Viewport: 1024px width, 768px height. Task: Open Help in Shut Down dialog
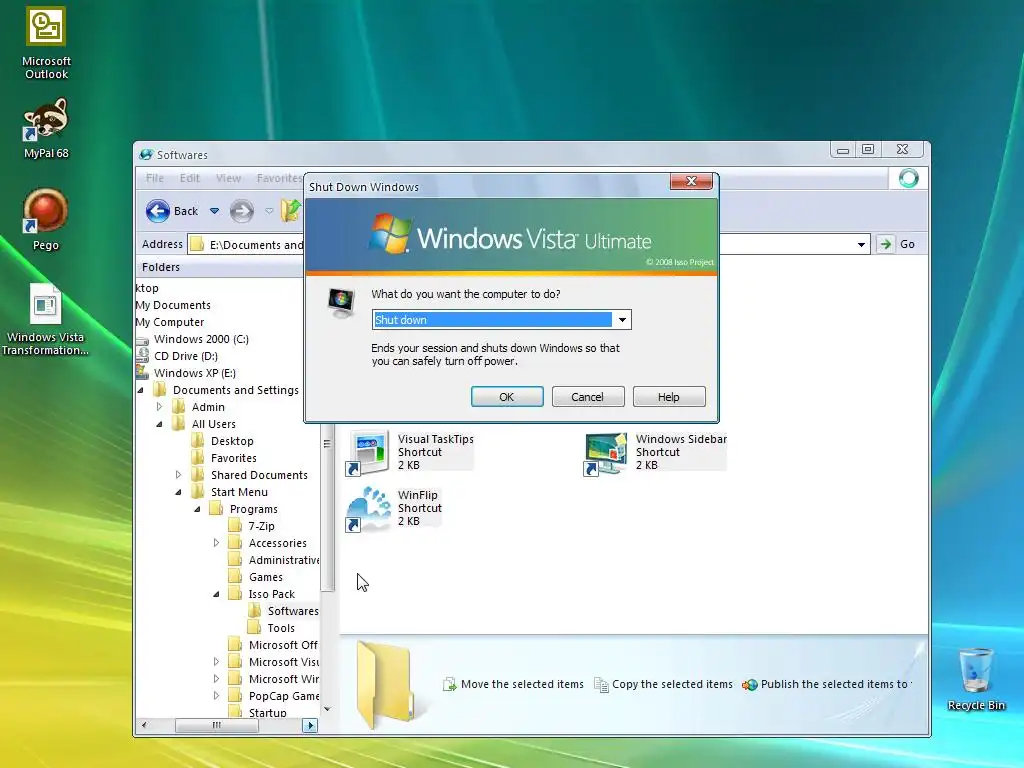click(x=669, y=396)
